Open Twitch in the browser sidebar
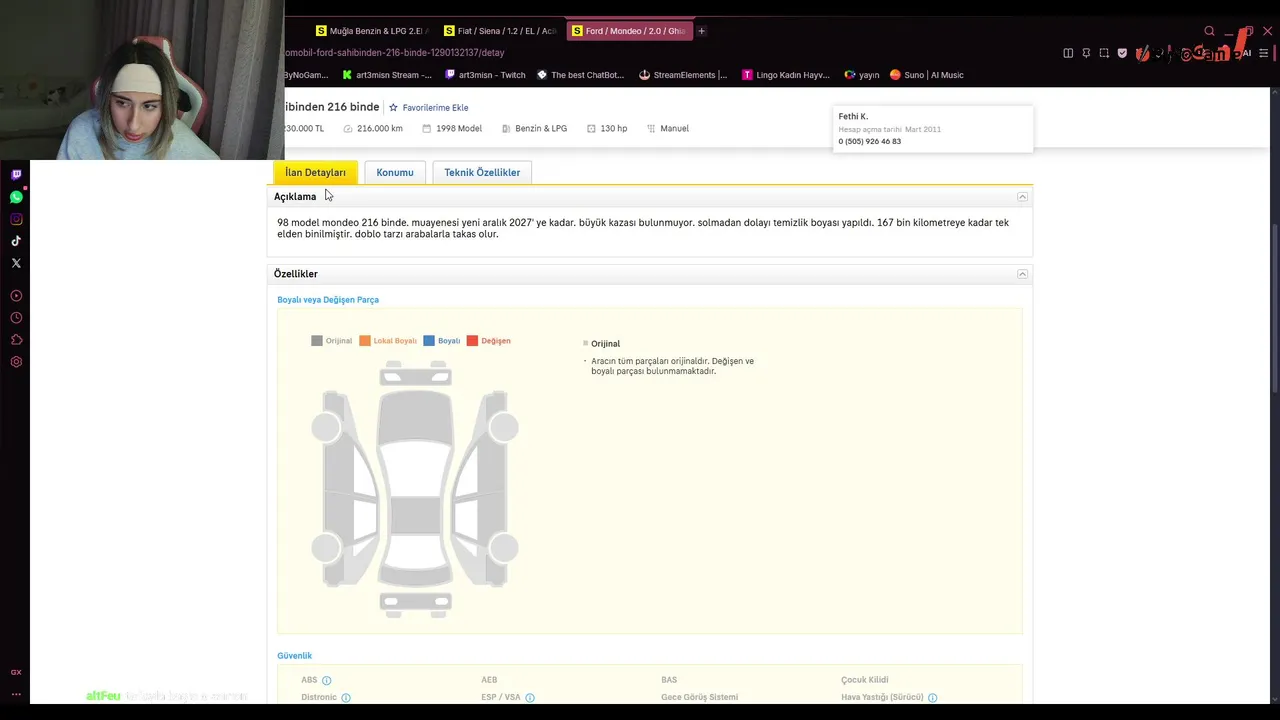This screenshot has width=1280, height=720. point(16,175)
